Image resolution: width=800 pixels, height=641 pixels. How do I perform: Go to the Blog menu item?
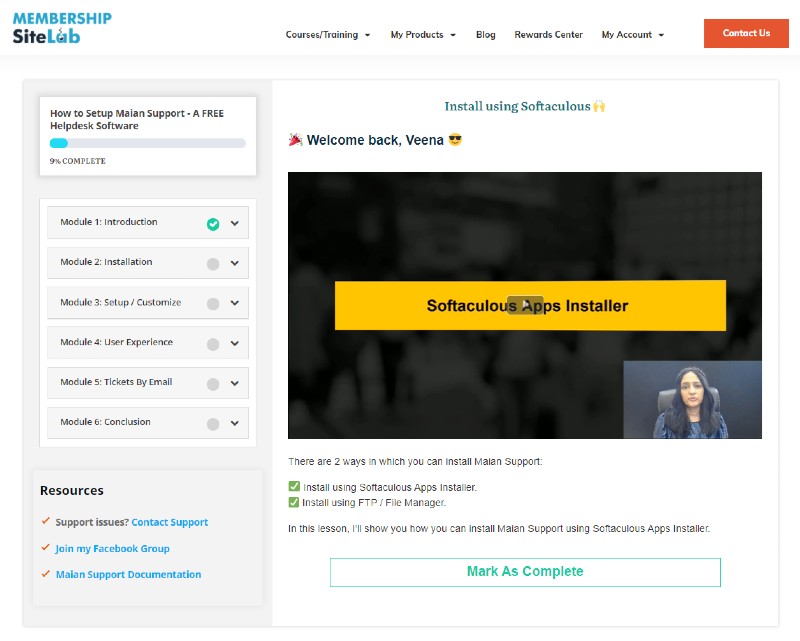pyautogui.click(x=485, y=35)
